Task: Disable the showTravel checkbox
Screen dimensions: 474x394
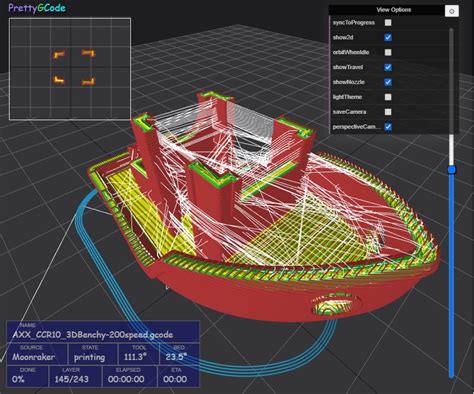Action: point(388,67)
